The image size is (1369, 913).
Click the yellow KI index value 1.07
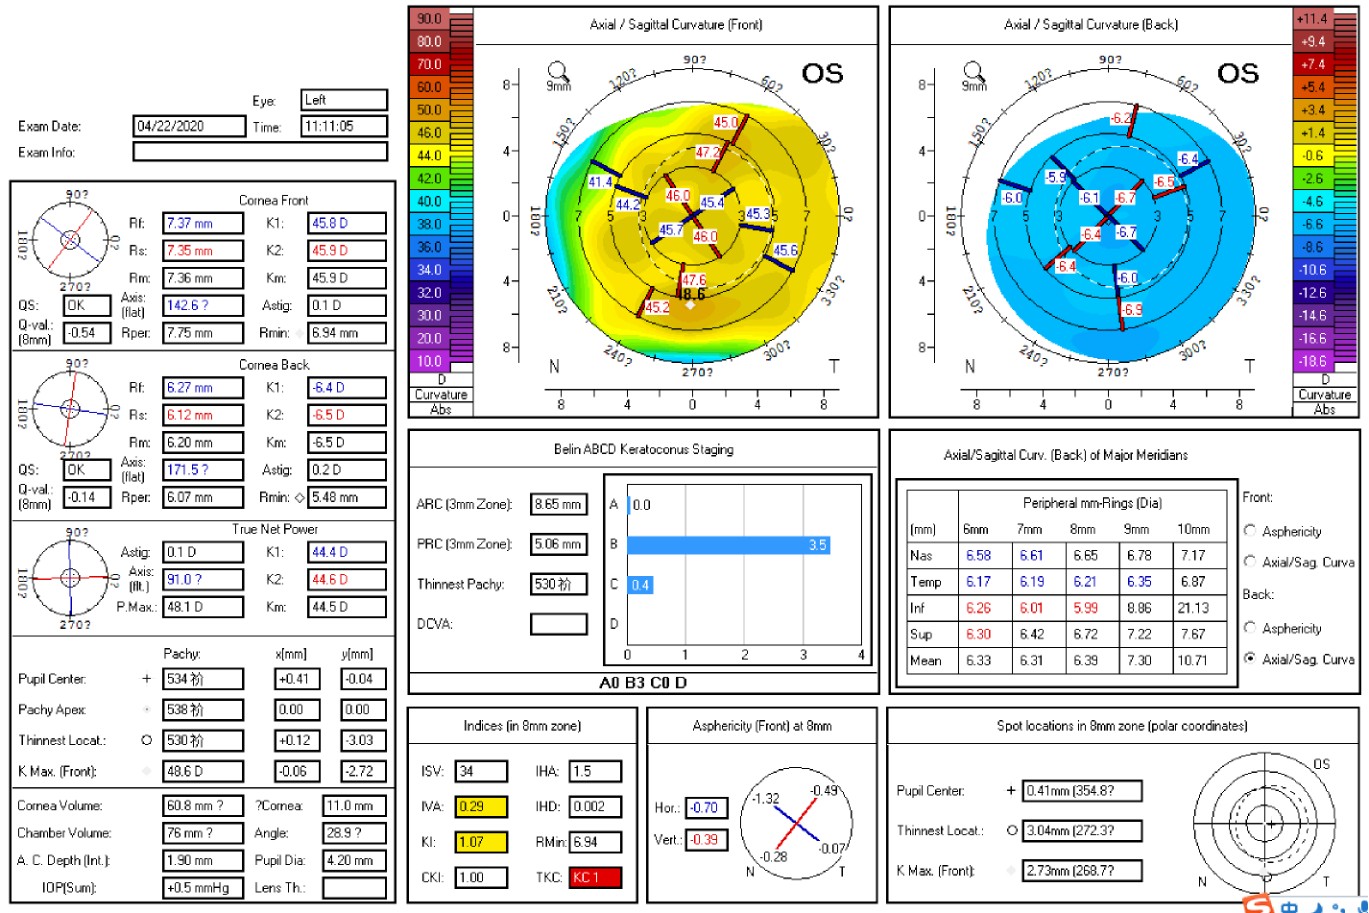[480, 843]
